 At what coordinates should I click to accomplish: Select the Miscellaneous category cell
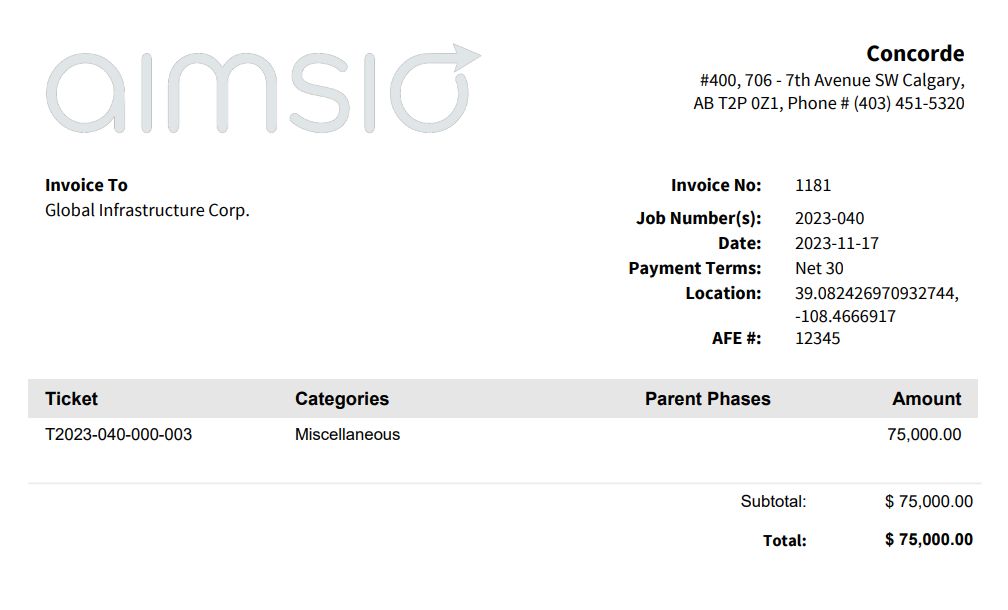(x=347, y=435)
